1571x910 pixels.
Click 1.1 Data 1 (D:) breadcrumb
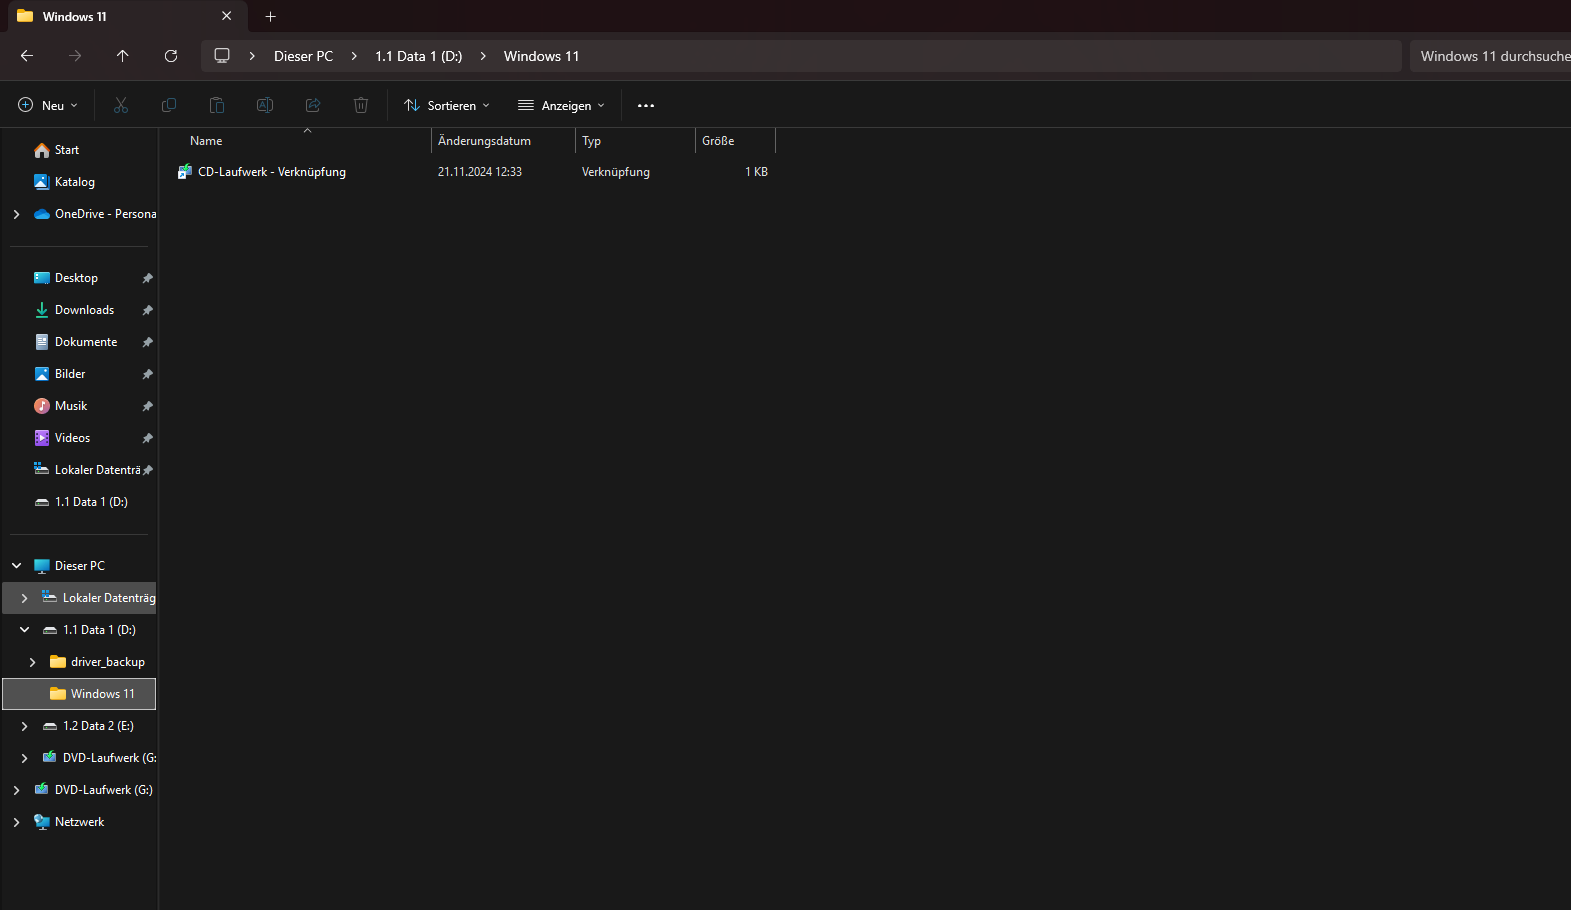tap(419, 56)
